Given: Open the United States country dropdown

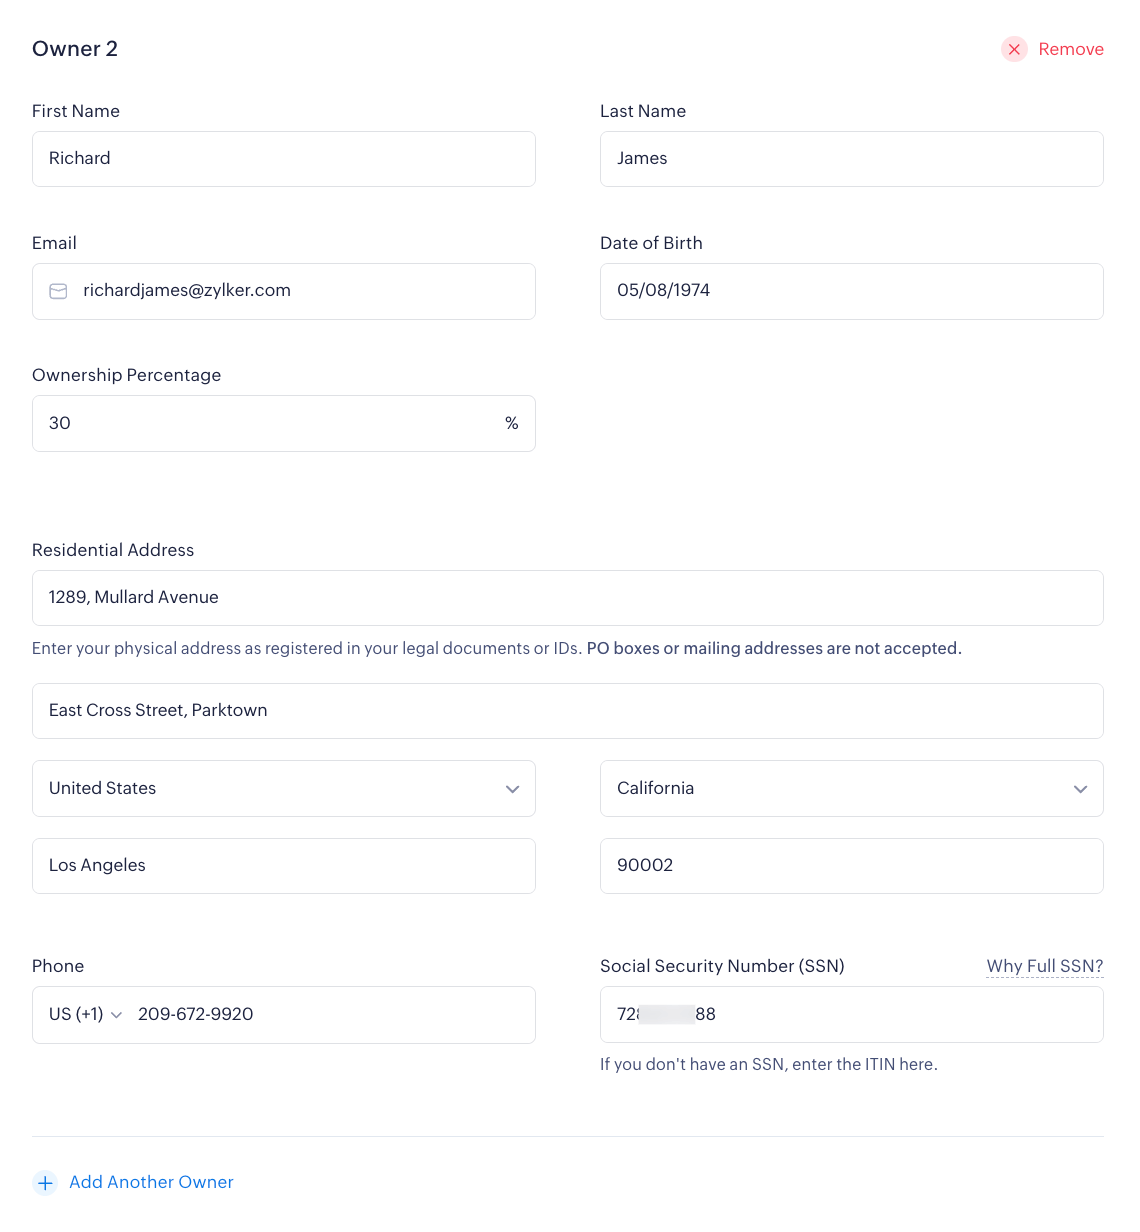Looking at the screenshot, I should [x=283, y=788].
